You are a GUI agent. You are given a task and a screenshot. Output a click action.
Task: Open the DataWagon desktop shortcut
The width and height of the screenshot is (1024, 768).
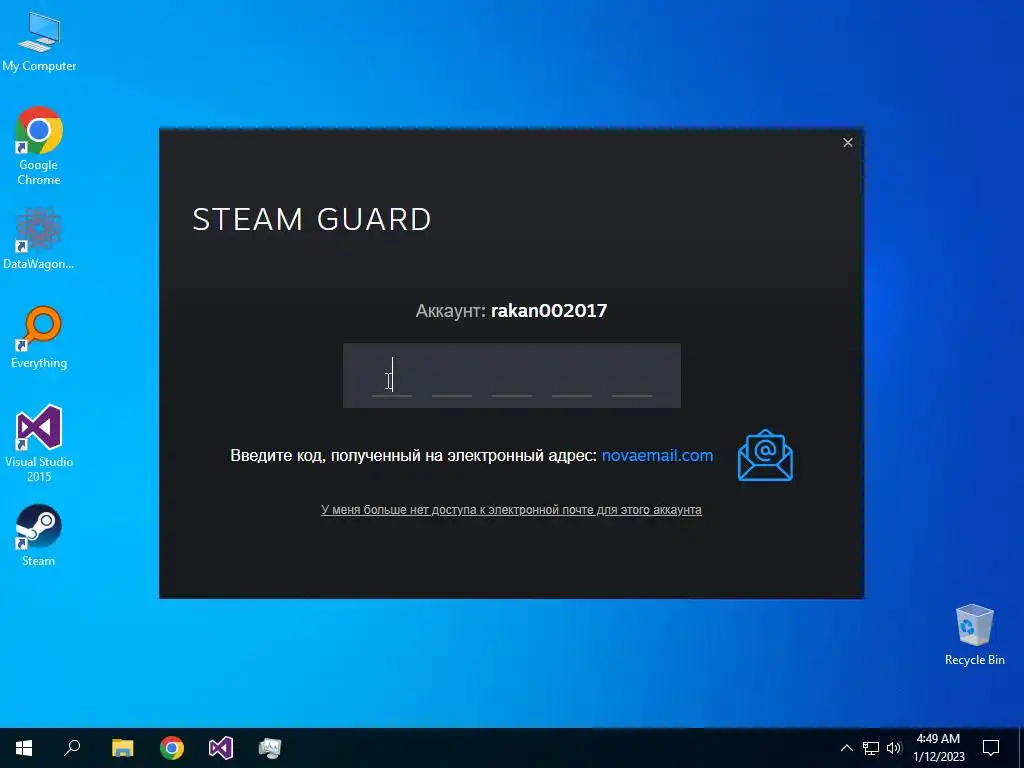tap(39, 239)
